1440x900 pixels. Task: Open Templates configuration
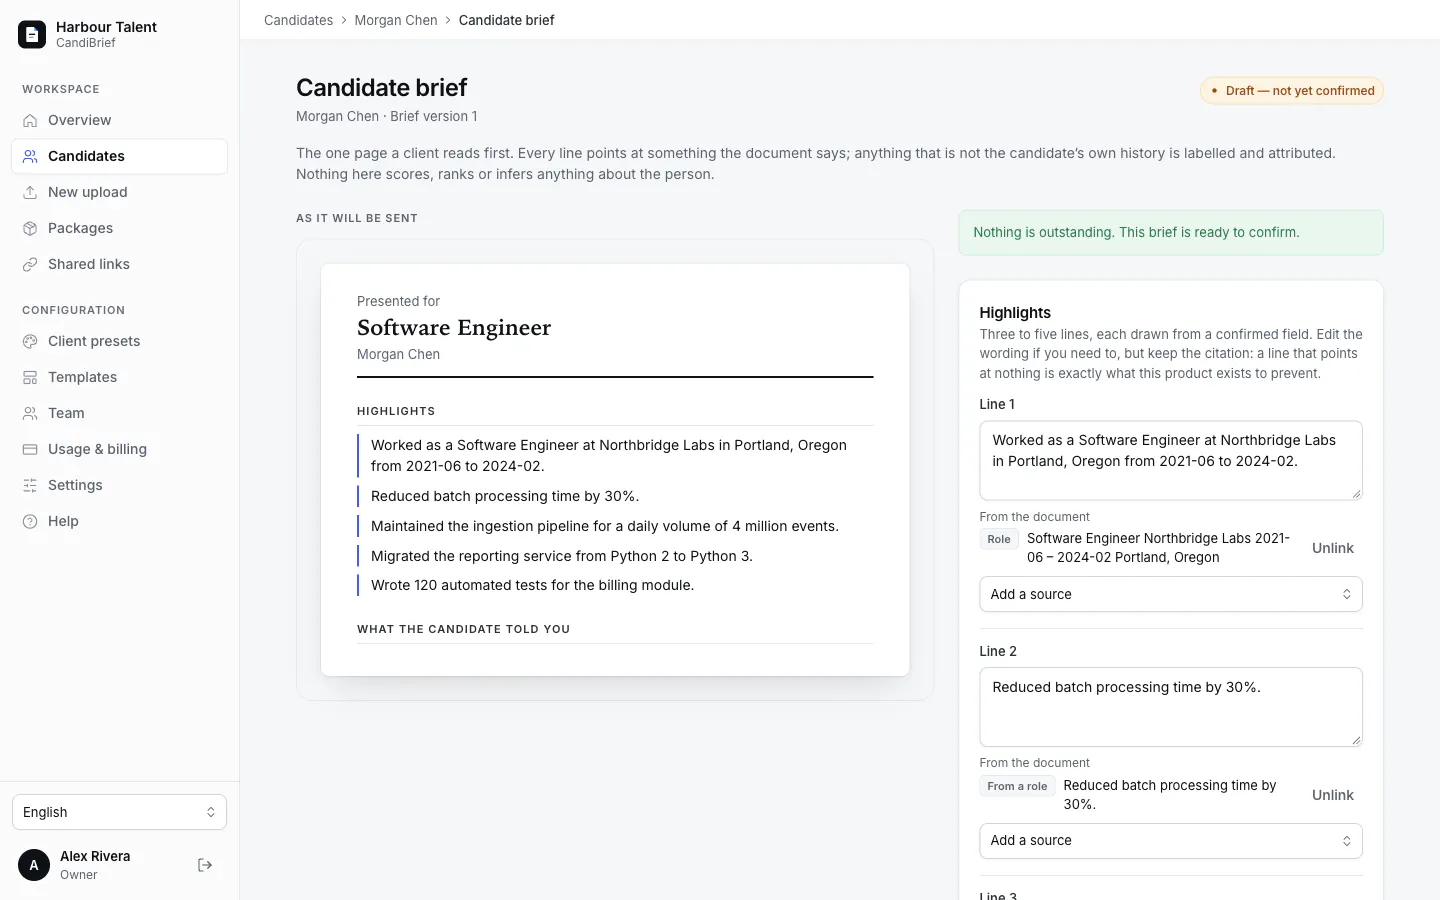pos(119,377)
